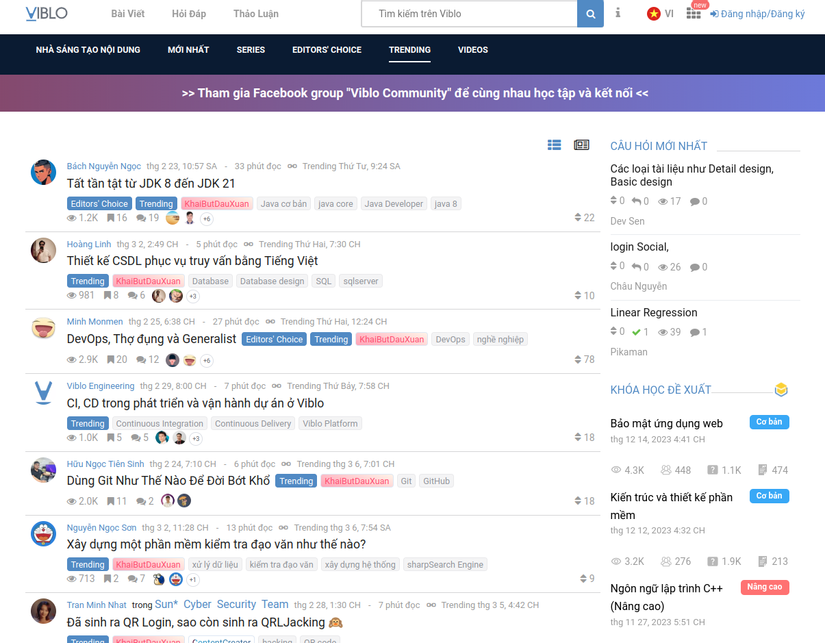Open course Bảo mật ứng dụng web

tap(666, 424)
